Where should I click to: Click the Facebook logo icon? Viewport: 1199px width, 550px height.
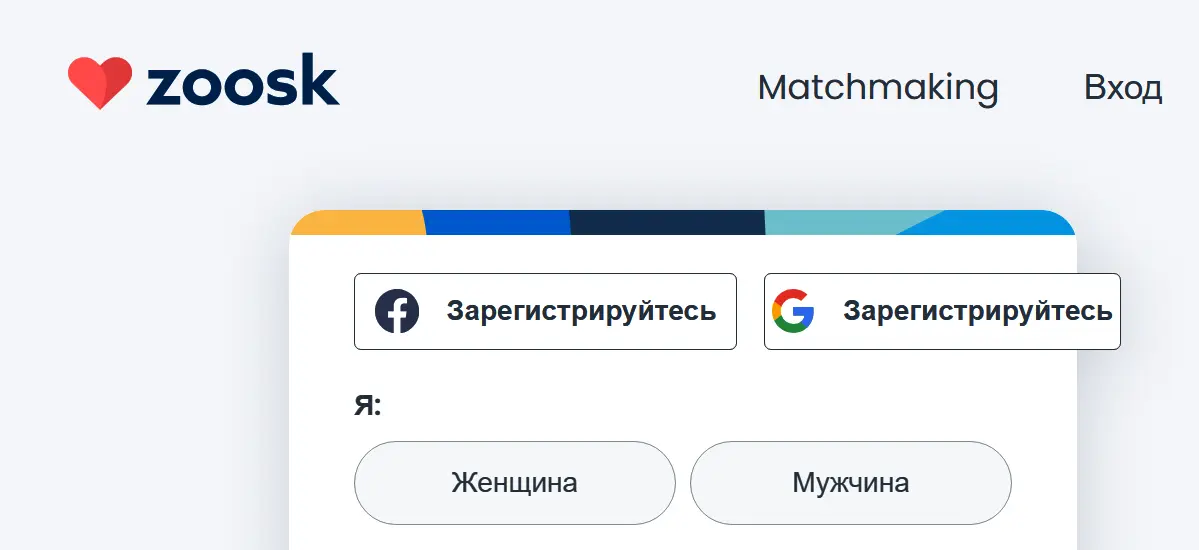point(397,311)
